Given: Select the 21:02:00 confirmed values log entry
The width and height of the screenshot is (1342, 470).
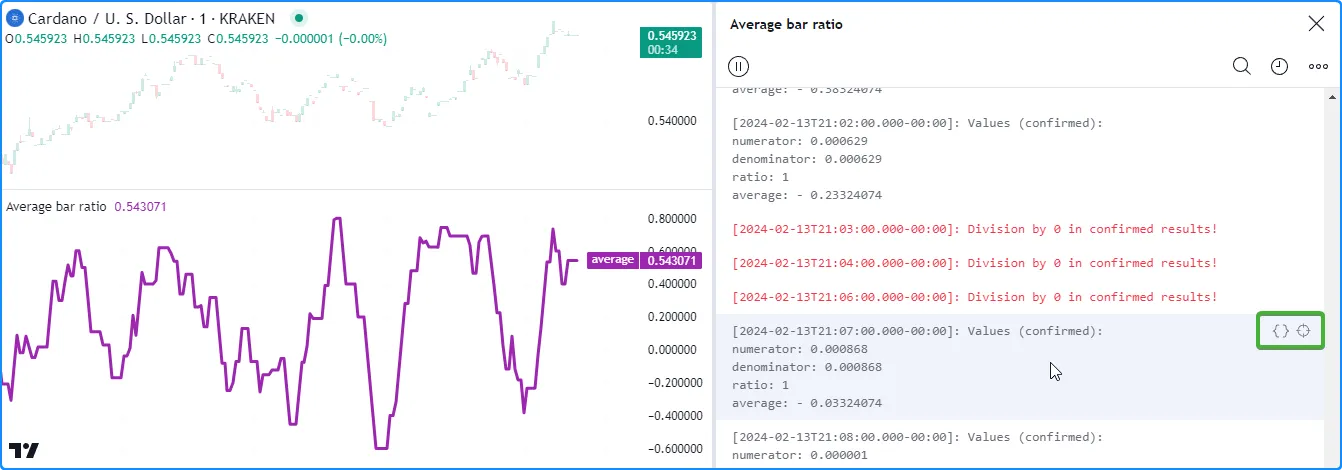Looking at the screenshot, I should pos(917,123).
